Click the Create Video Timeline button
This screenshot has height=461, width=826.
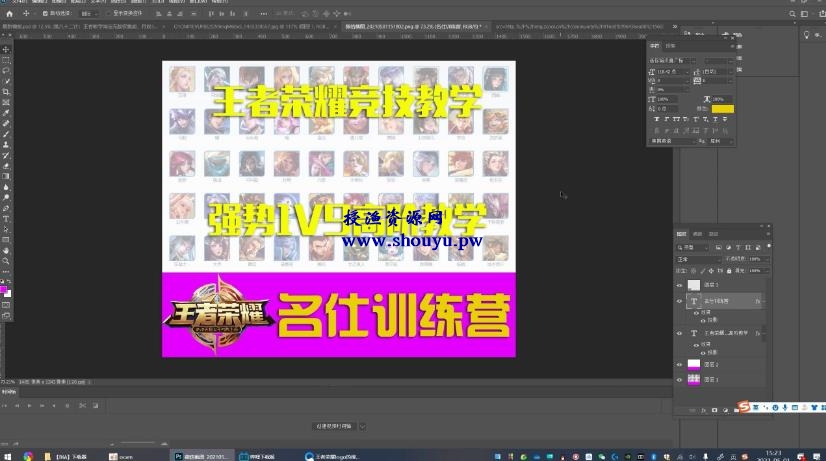point(334,426)
